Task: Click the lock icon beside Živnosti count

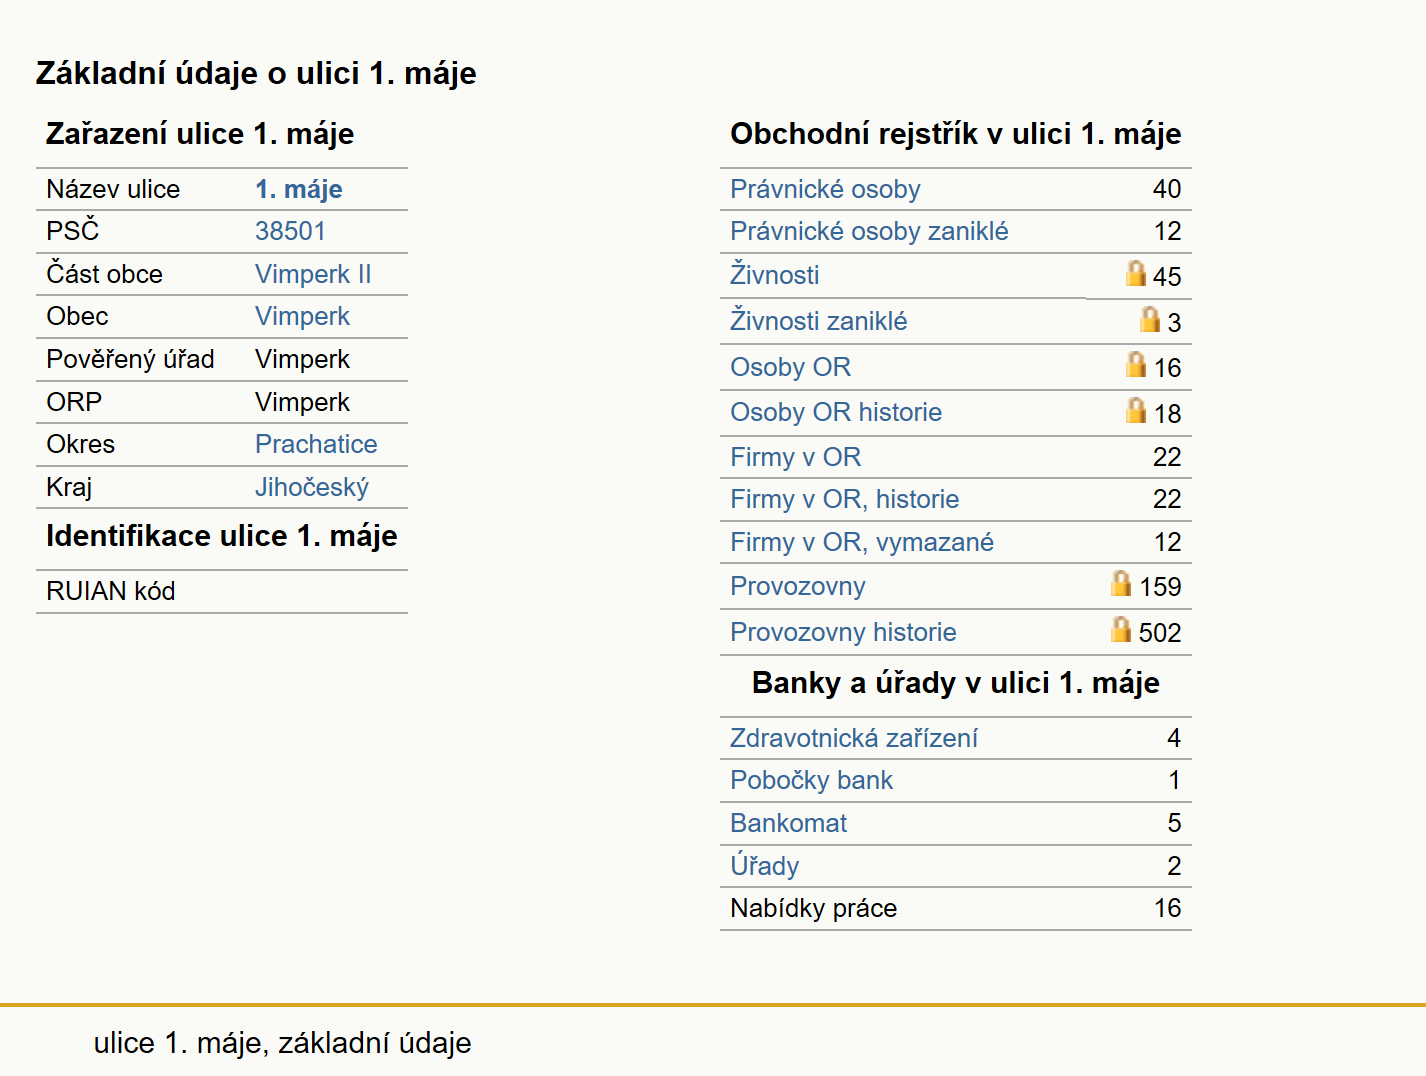Action: (x=1135, y=273)
